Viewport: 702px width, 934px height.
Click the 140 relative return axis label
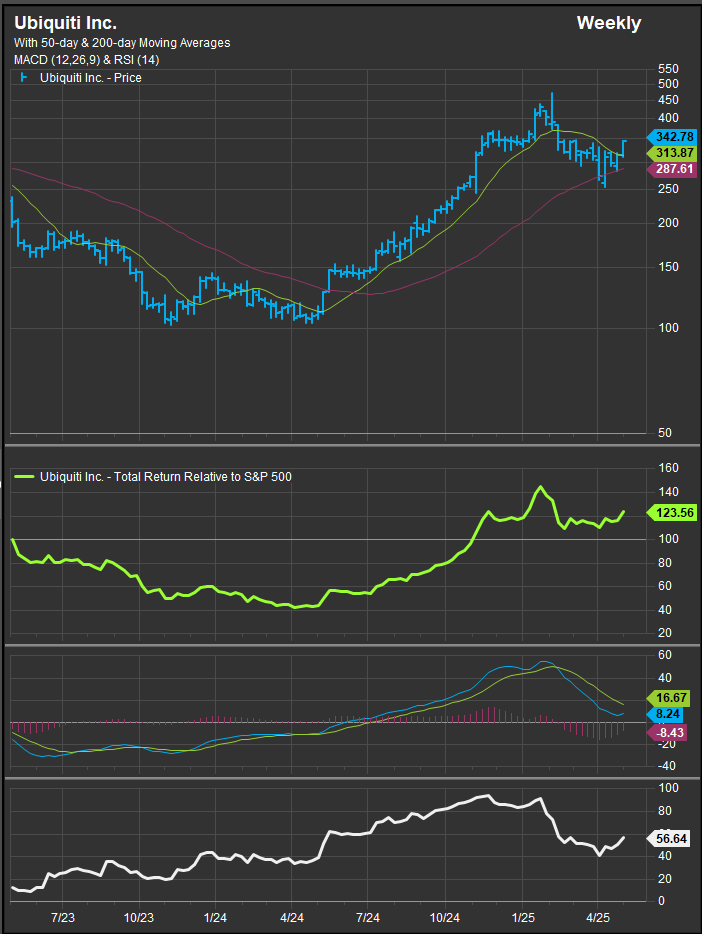[x=668, y=492]
